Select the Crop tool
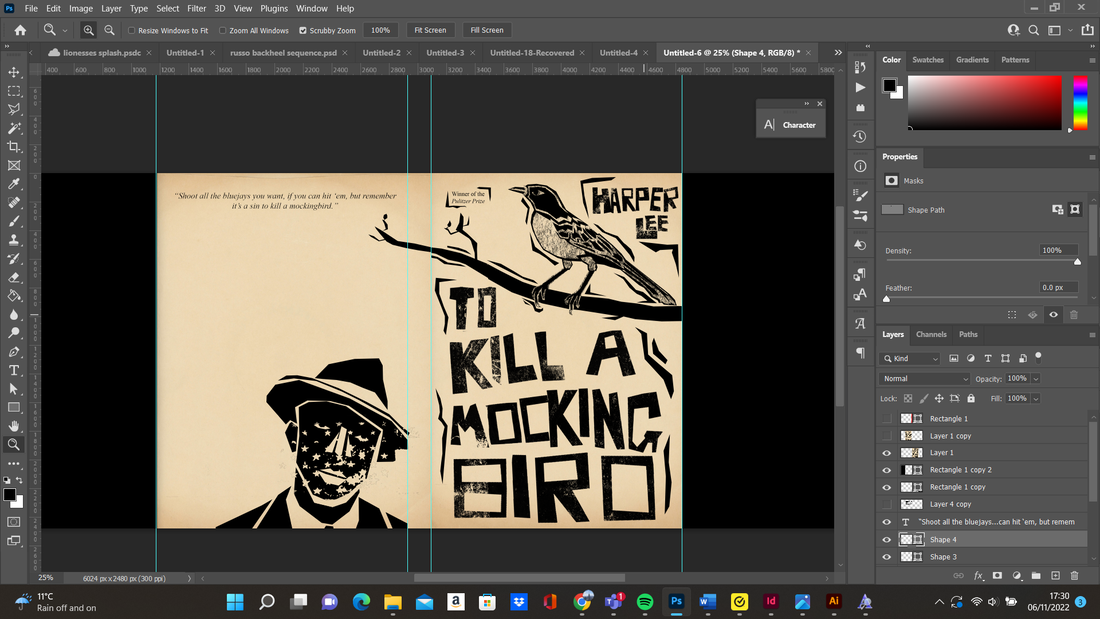The height and width of the screenshot is (619, 1100). tap(14, 147)
